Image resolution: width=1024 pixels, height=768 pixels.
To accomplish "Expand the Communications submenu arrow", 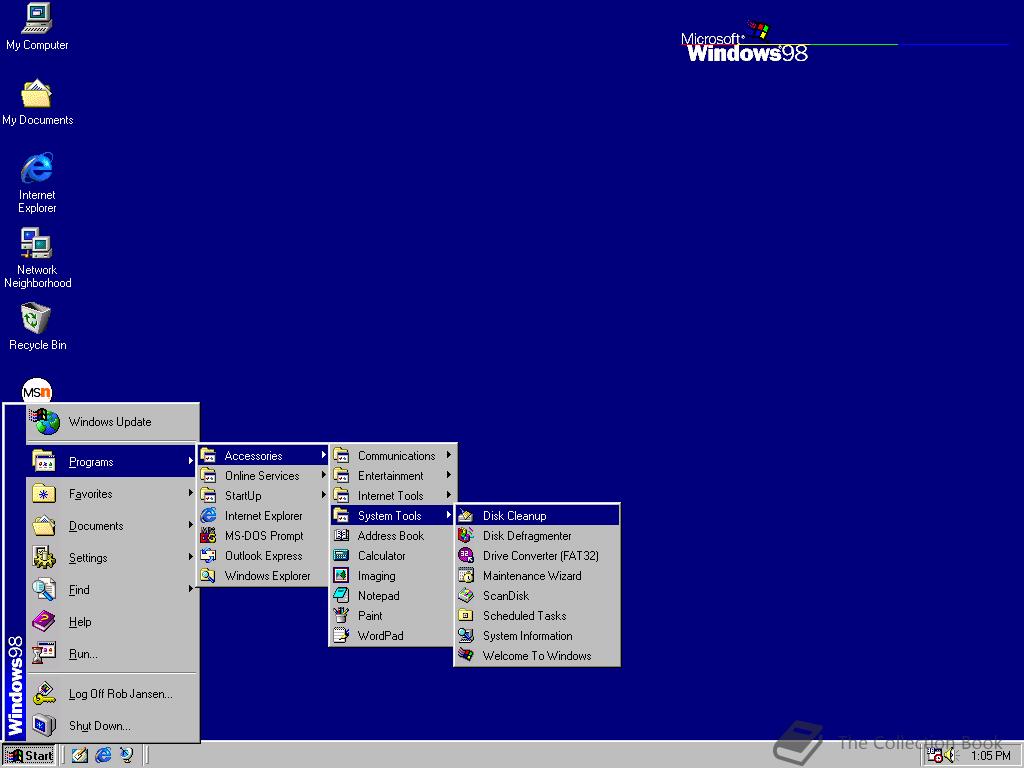I will [x=449, y=455].
